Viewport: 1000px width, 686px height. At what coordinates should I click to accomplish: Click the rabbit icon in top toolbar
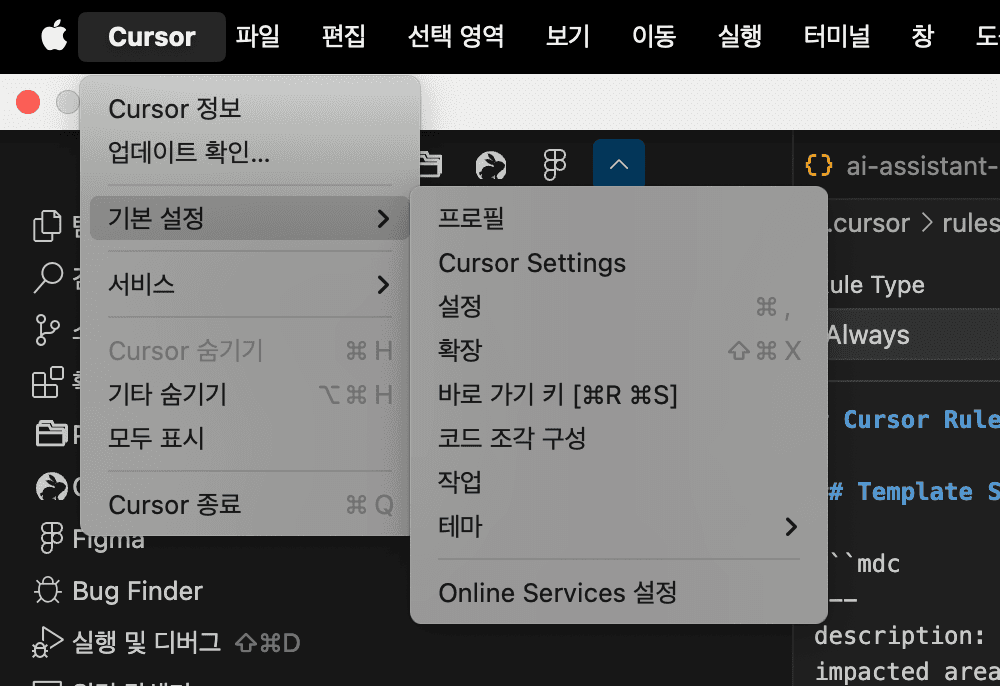tap(491, 166)
